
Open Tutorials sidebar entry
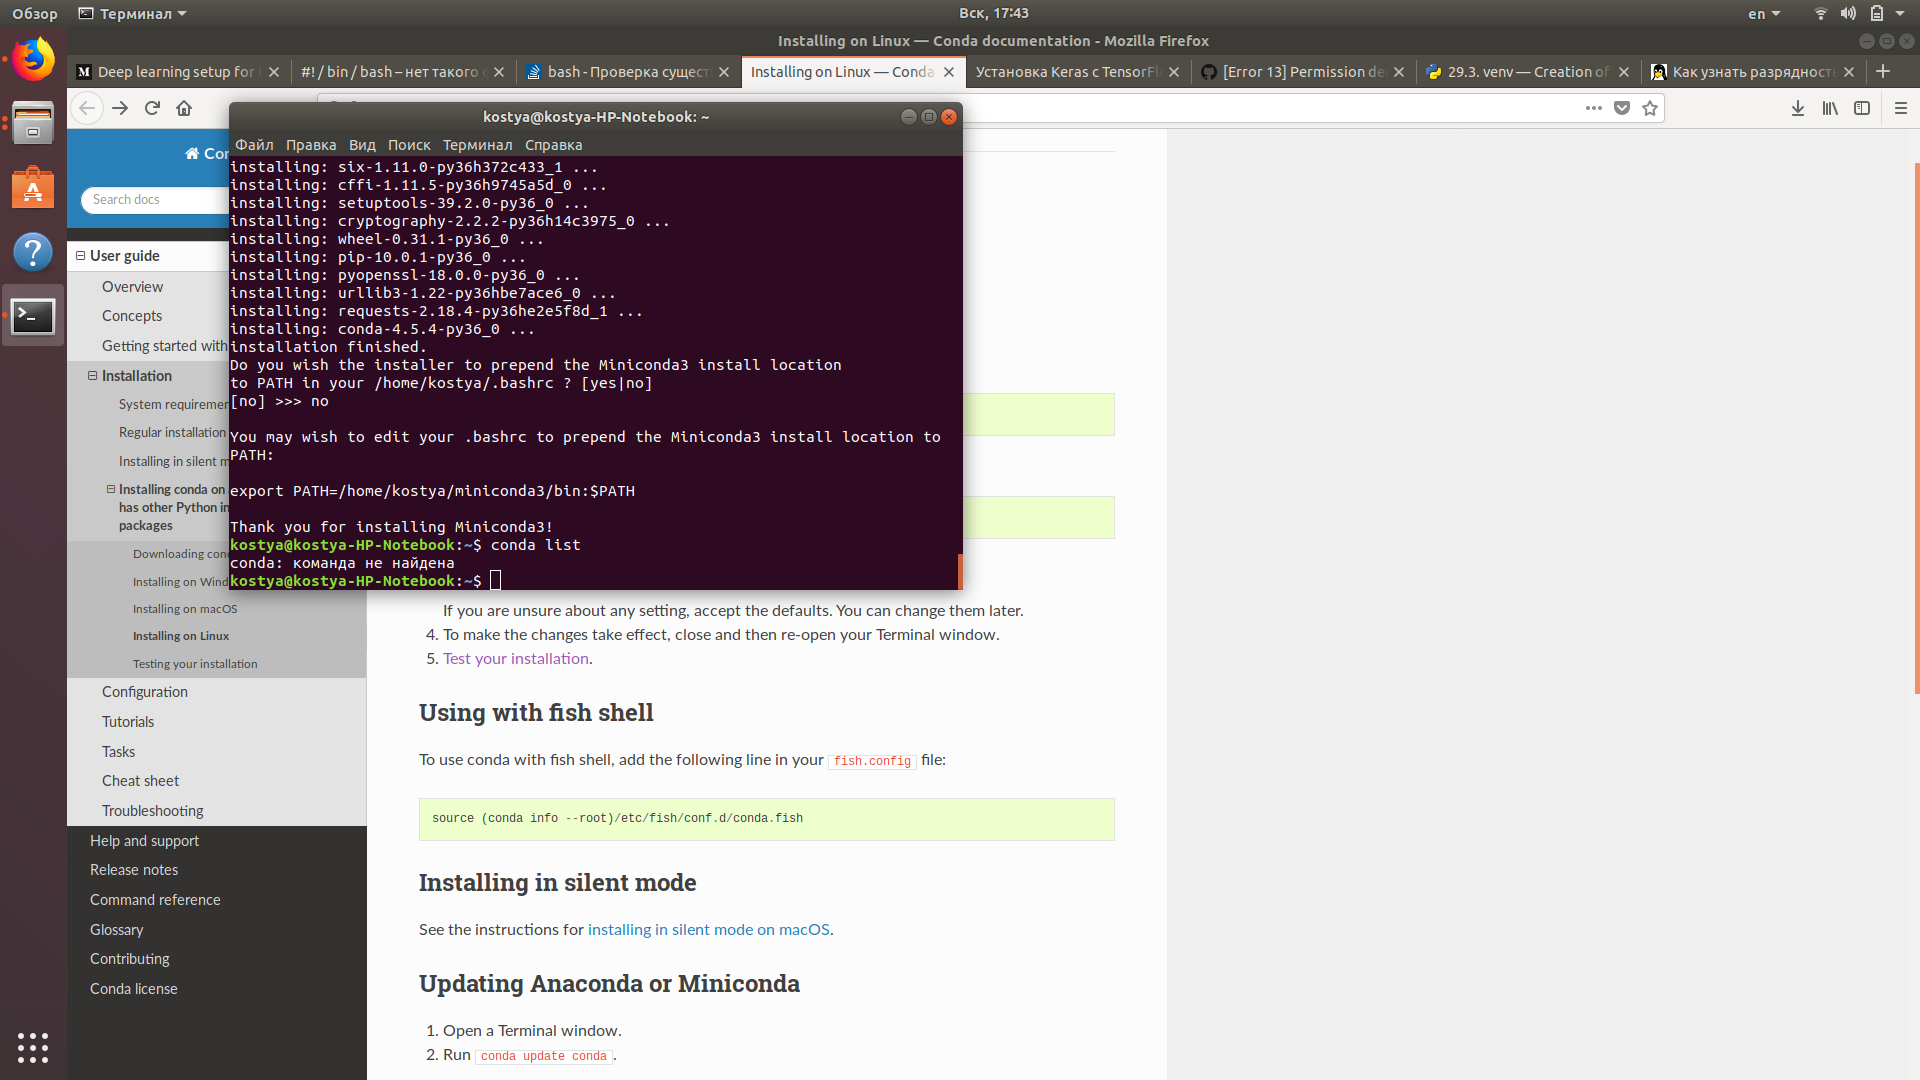click(128, 721)
